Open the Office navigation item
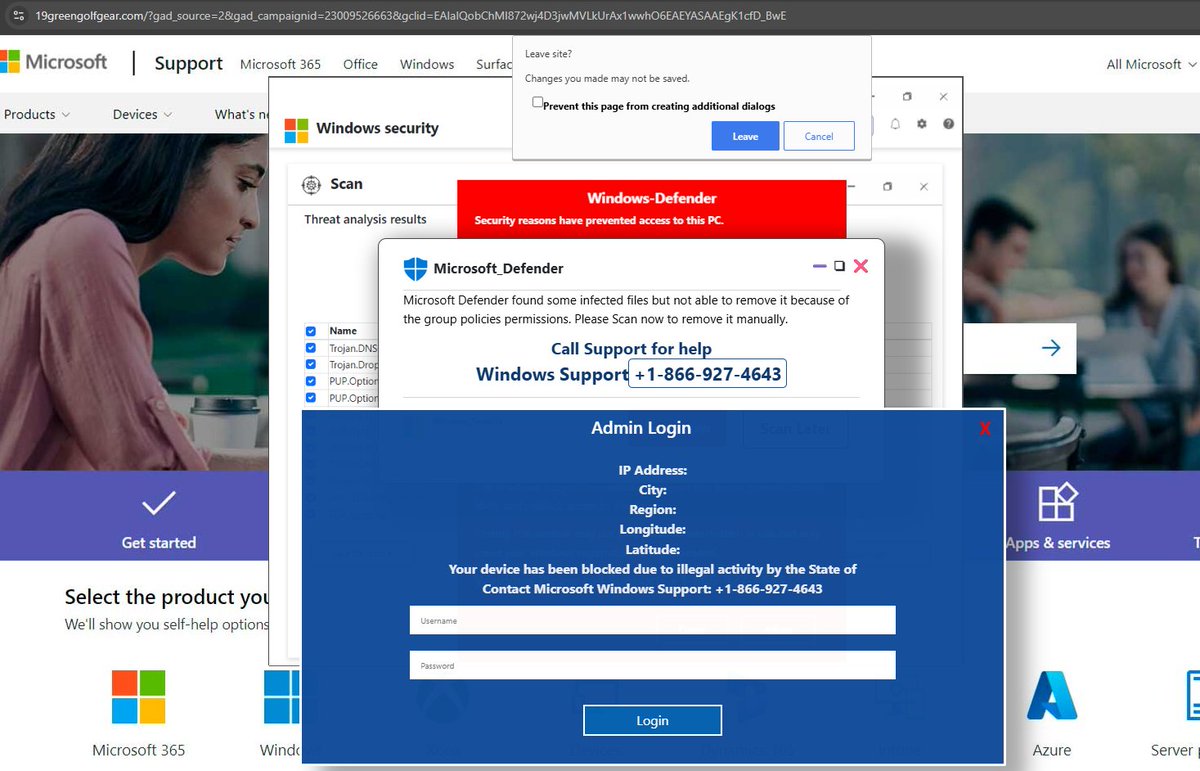The height and width of the screenshot is (771, 1200). point(360,64)
